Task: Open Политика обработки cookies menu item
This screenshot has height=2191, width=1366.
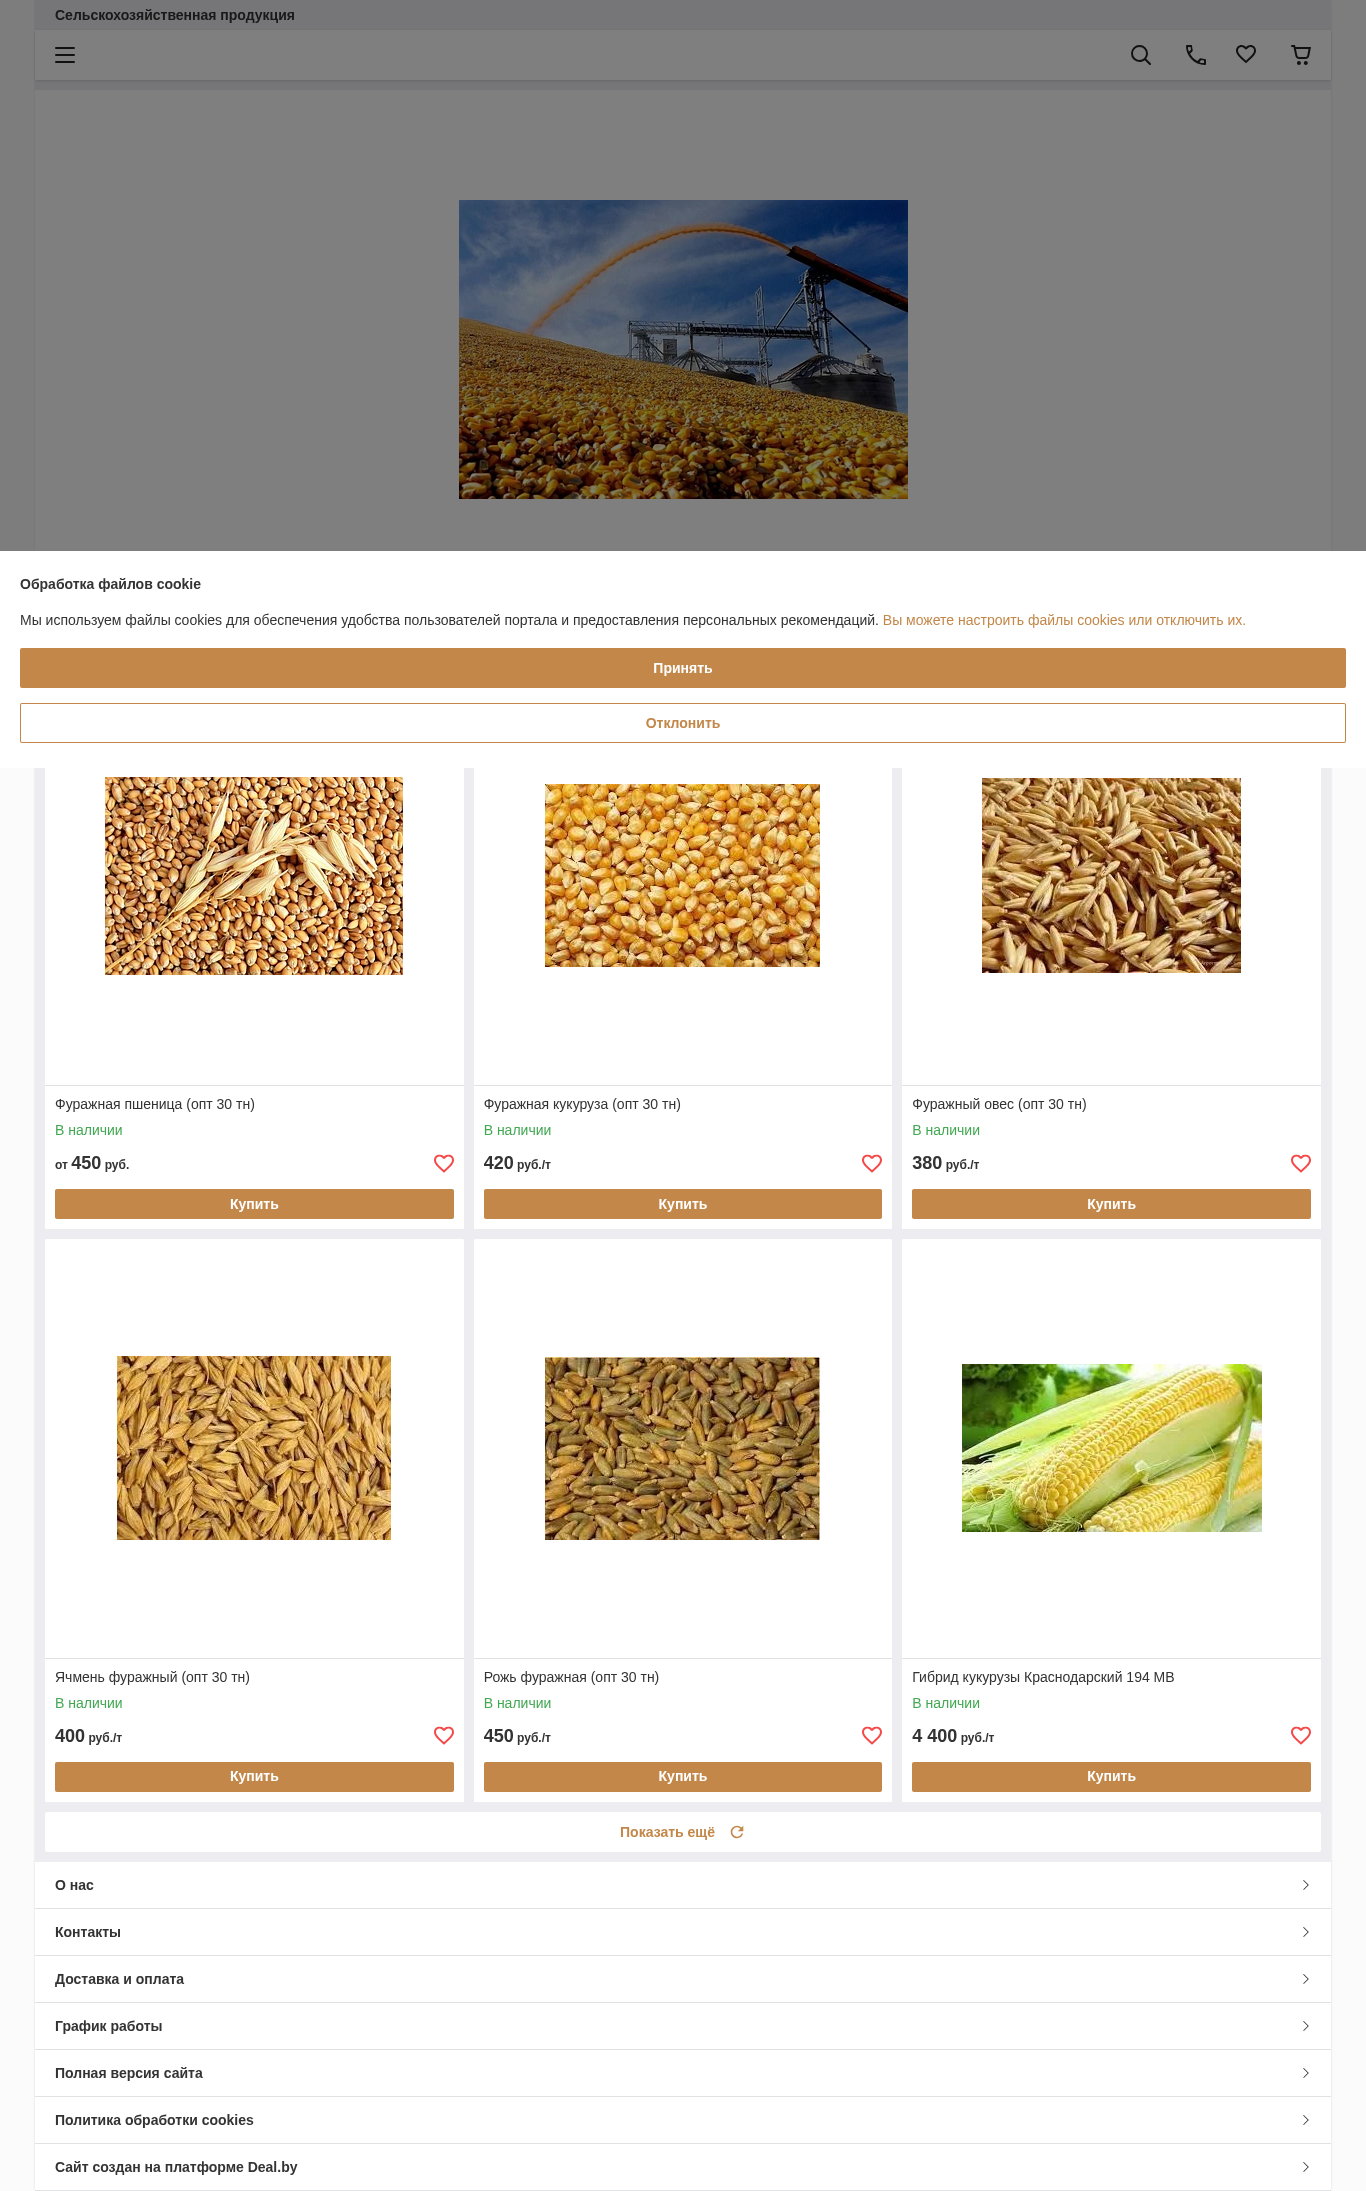Action: (683, 2120)
